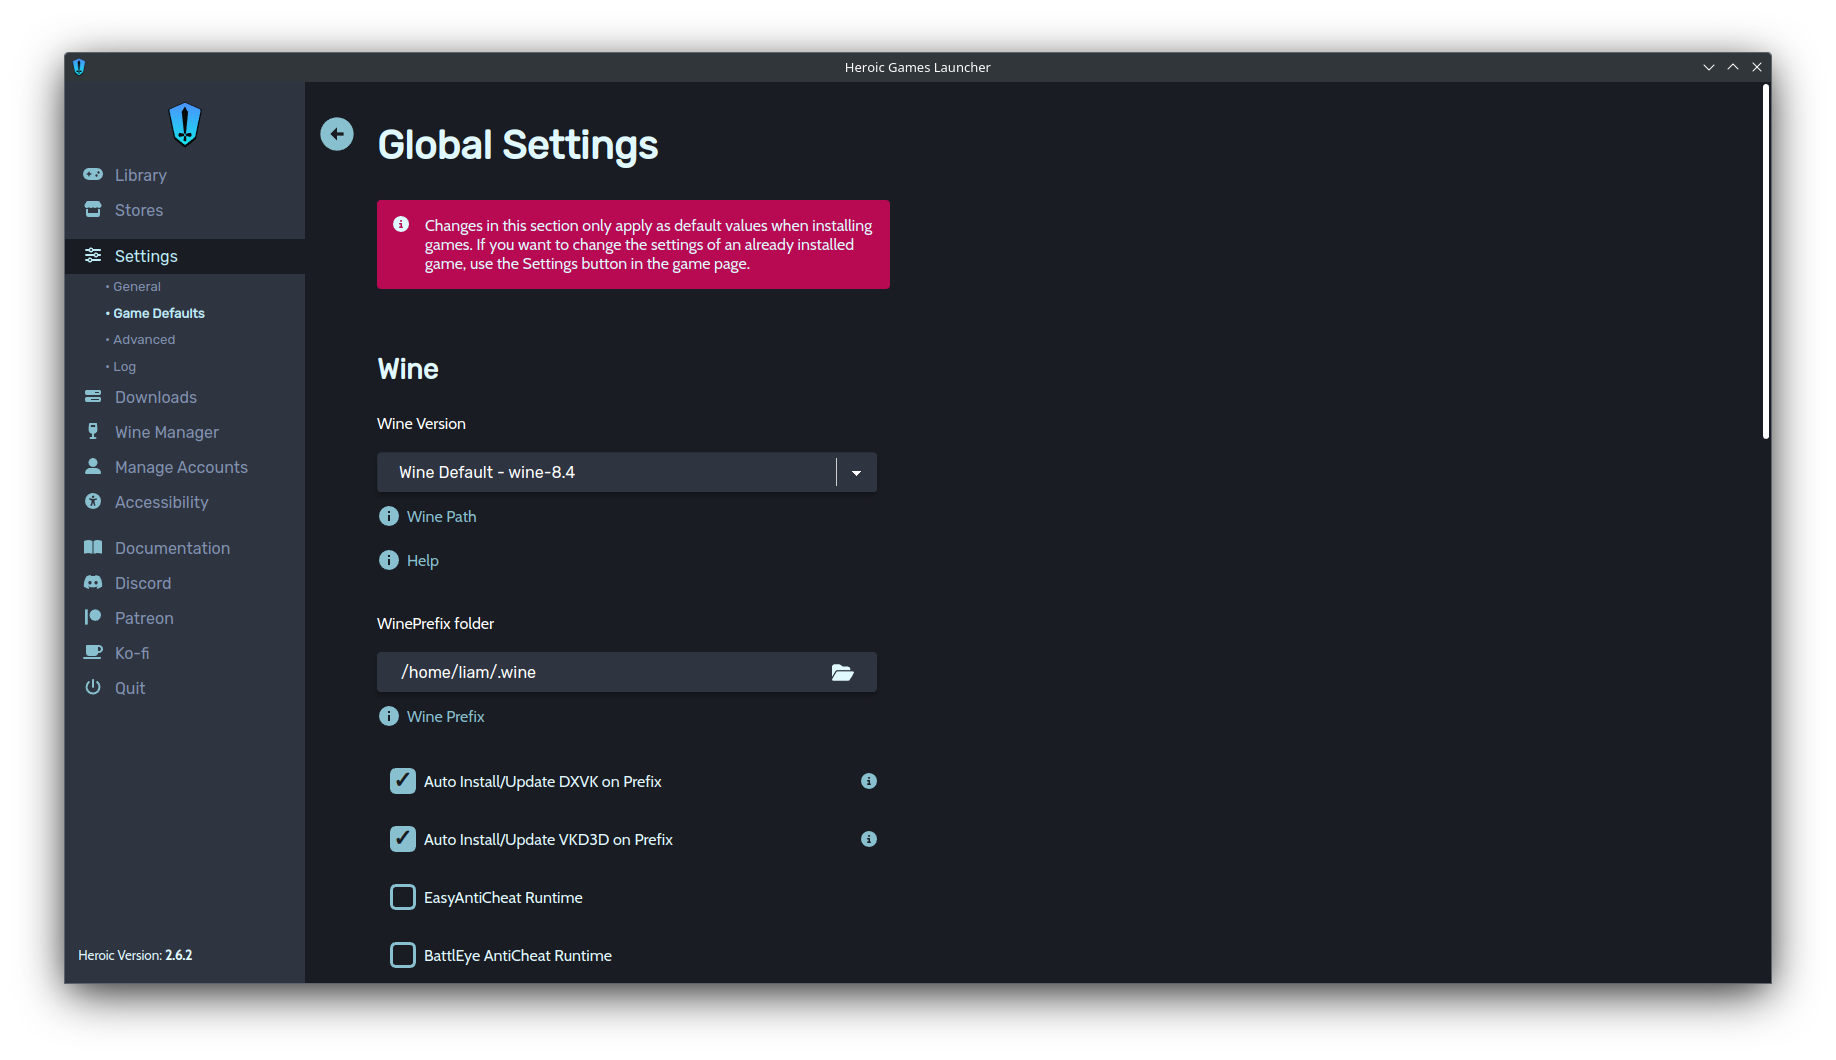Click the Settings sliders icon
Viewport: 1836px width, 1060px height.
point(93,255)
